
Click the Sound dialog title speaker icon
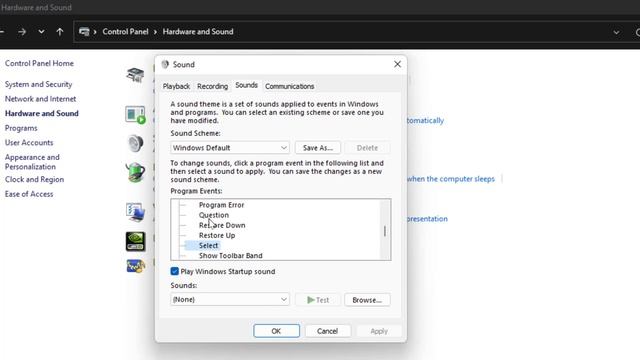[x=165, y=64]
